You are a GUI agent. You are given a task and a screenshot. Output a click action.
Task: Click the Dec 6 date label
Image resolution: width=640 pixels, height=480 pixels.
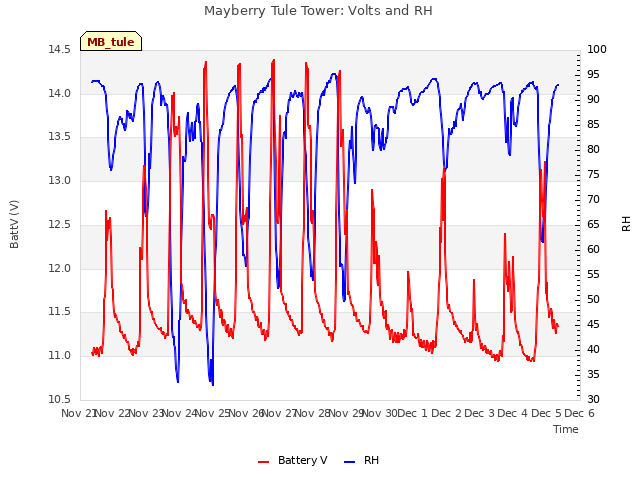(x=579, y=413)
